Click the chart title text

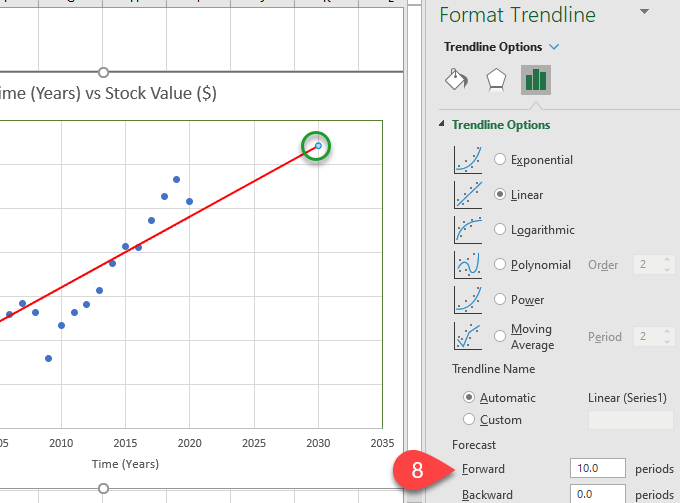point(110,94)
